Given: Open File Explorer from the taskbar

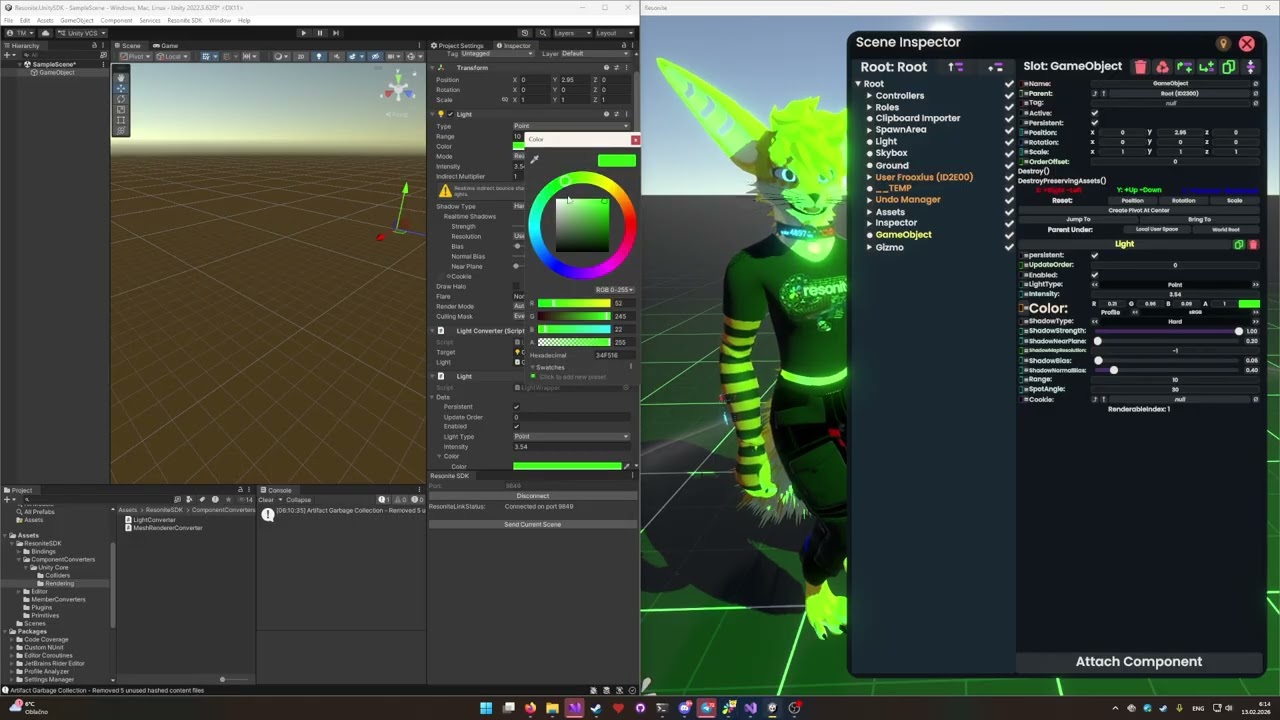Looking at the screenshot, I should 552,708.
